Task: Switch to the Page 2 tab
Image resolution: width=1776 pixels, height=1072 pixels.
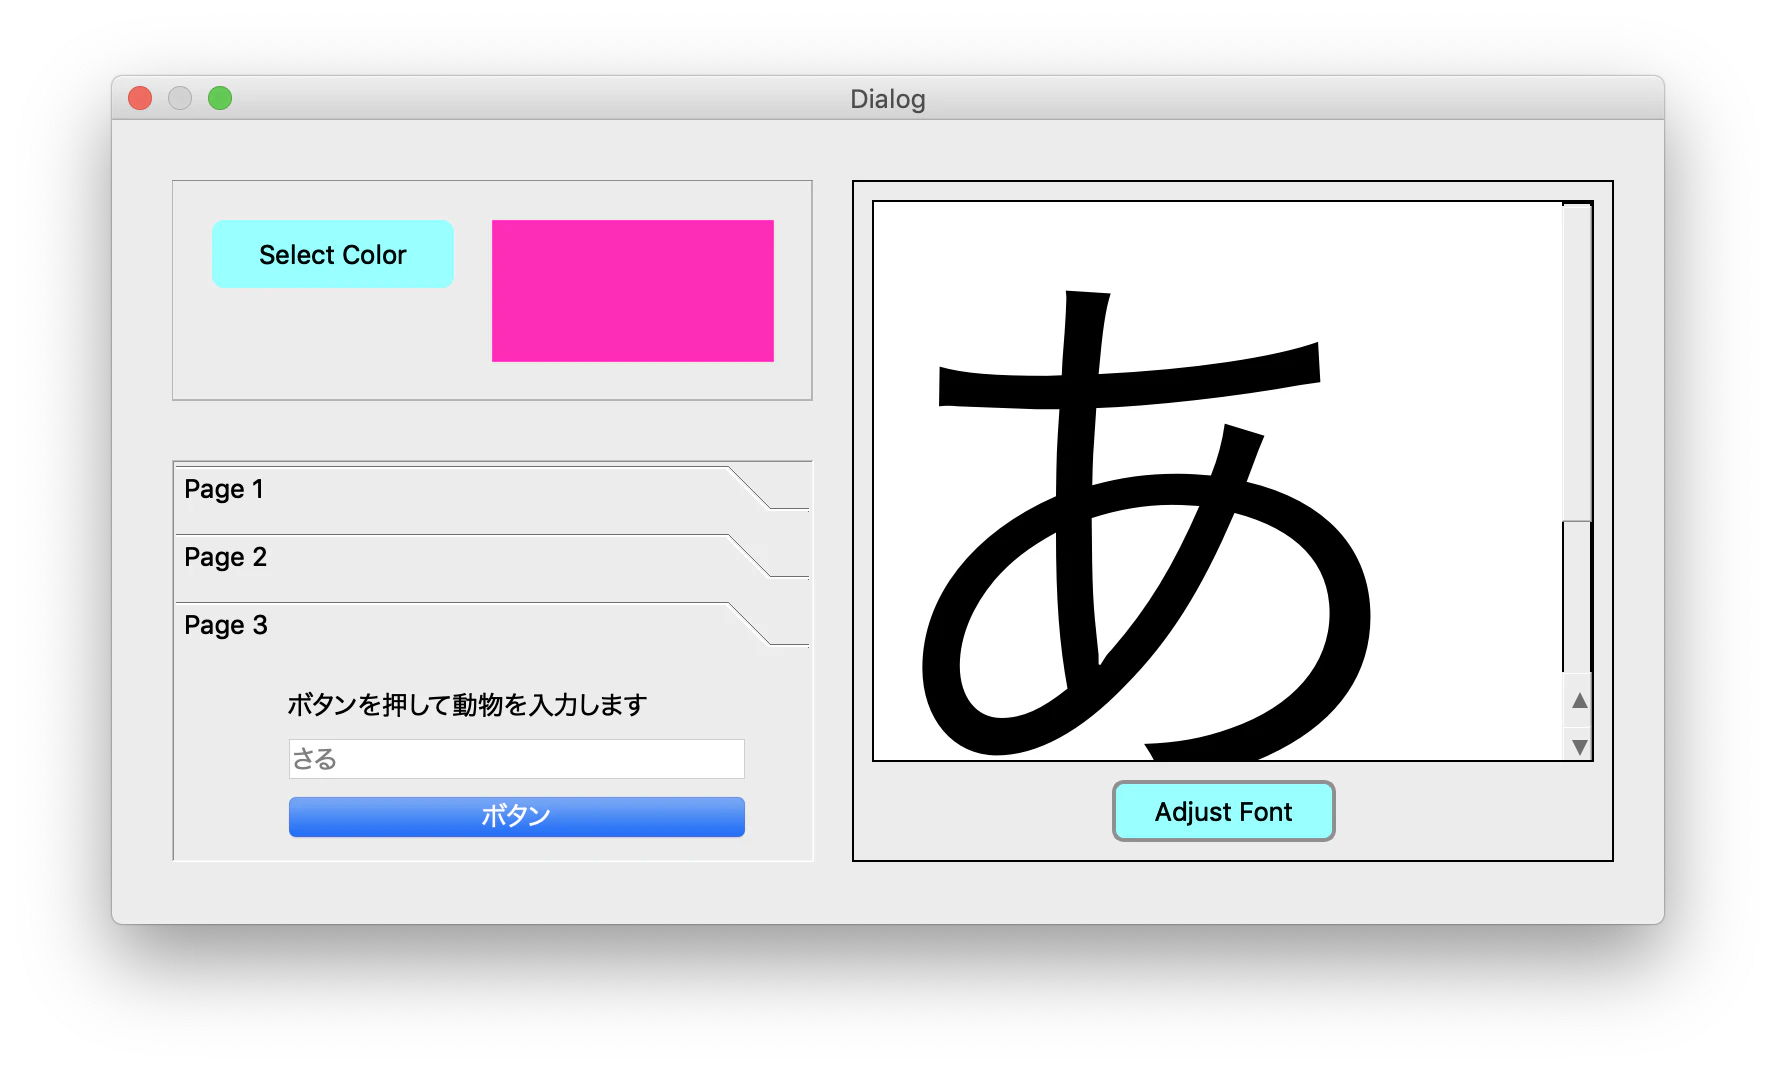Action: 492,557
